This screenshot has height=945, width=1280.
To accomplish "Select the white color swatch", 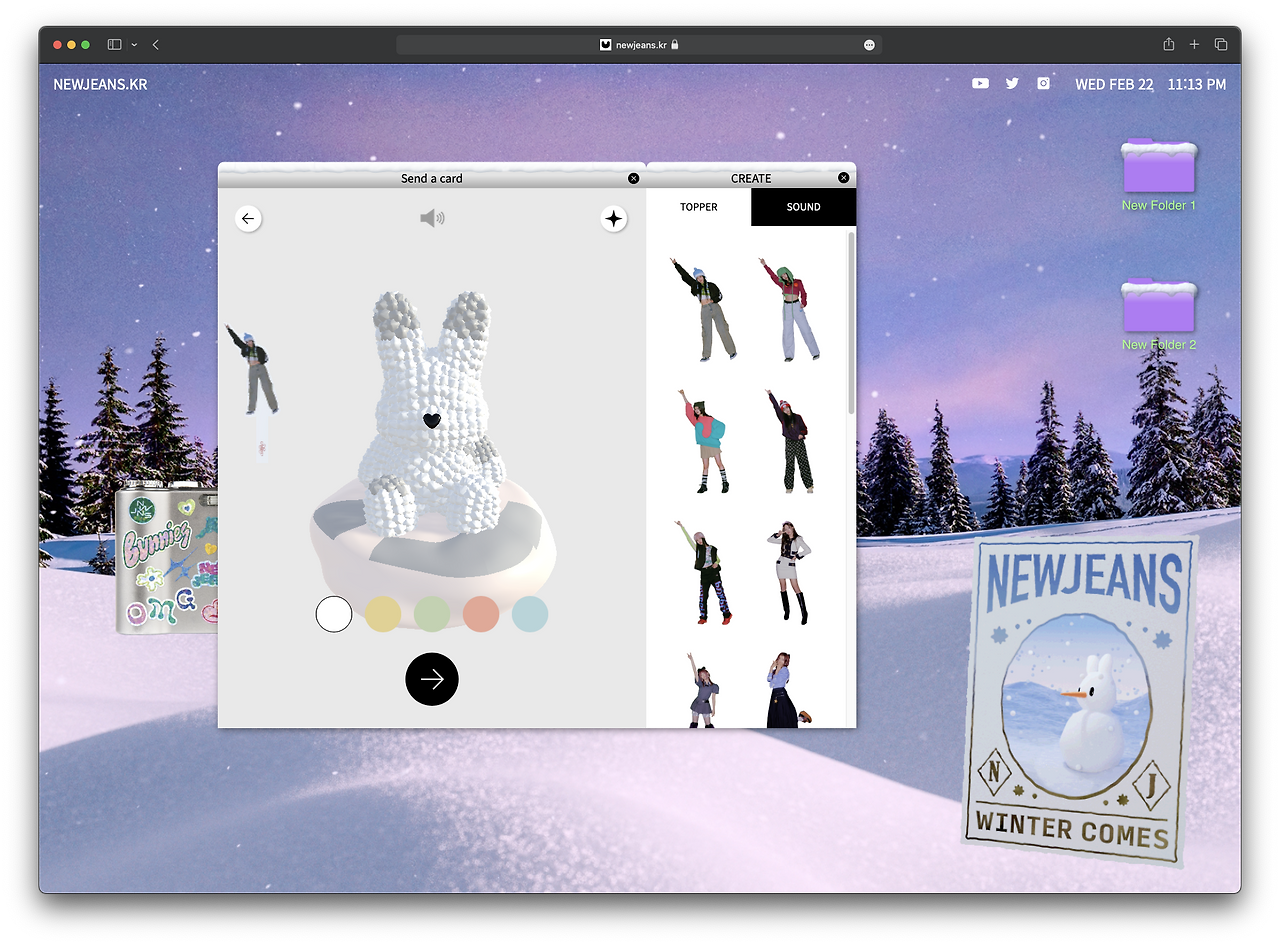I will pyautogui.click(x=334, y=614).
